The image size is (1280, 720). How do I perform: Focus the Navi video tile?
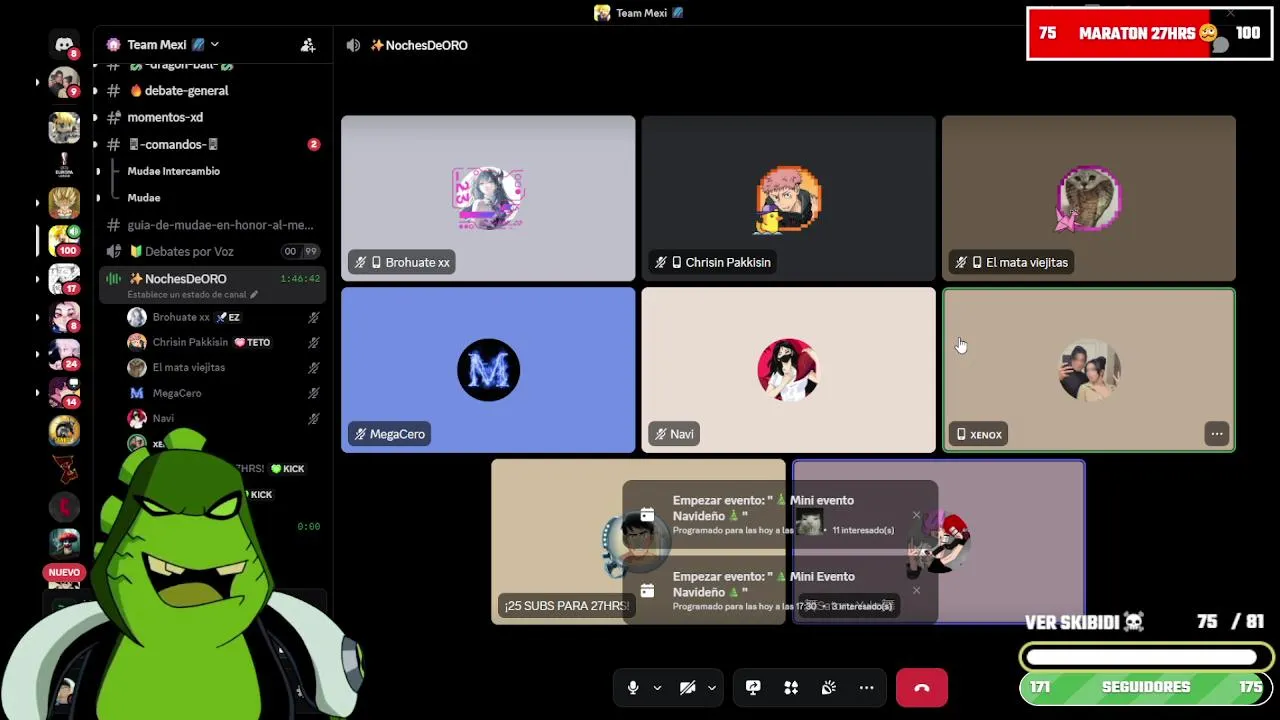pos(788,370)
